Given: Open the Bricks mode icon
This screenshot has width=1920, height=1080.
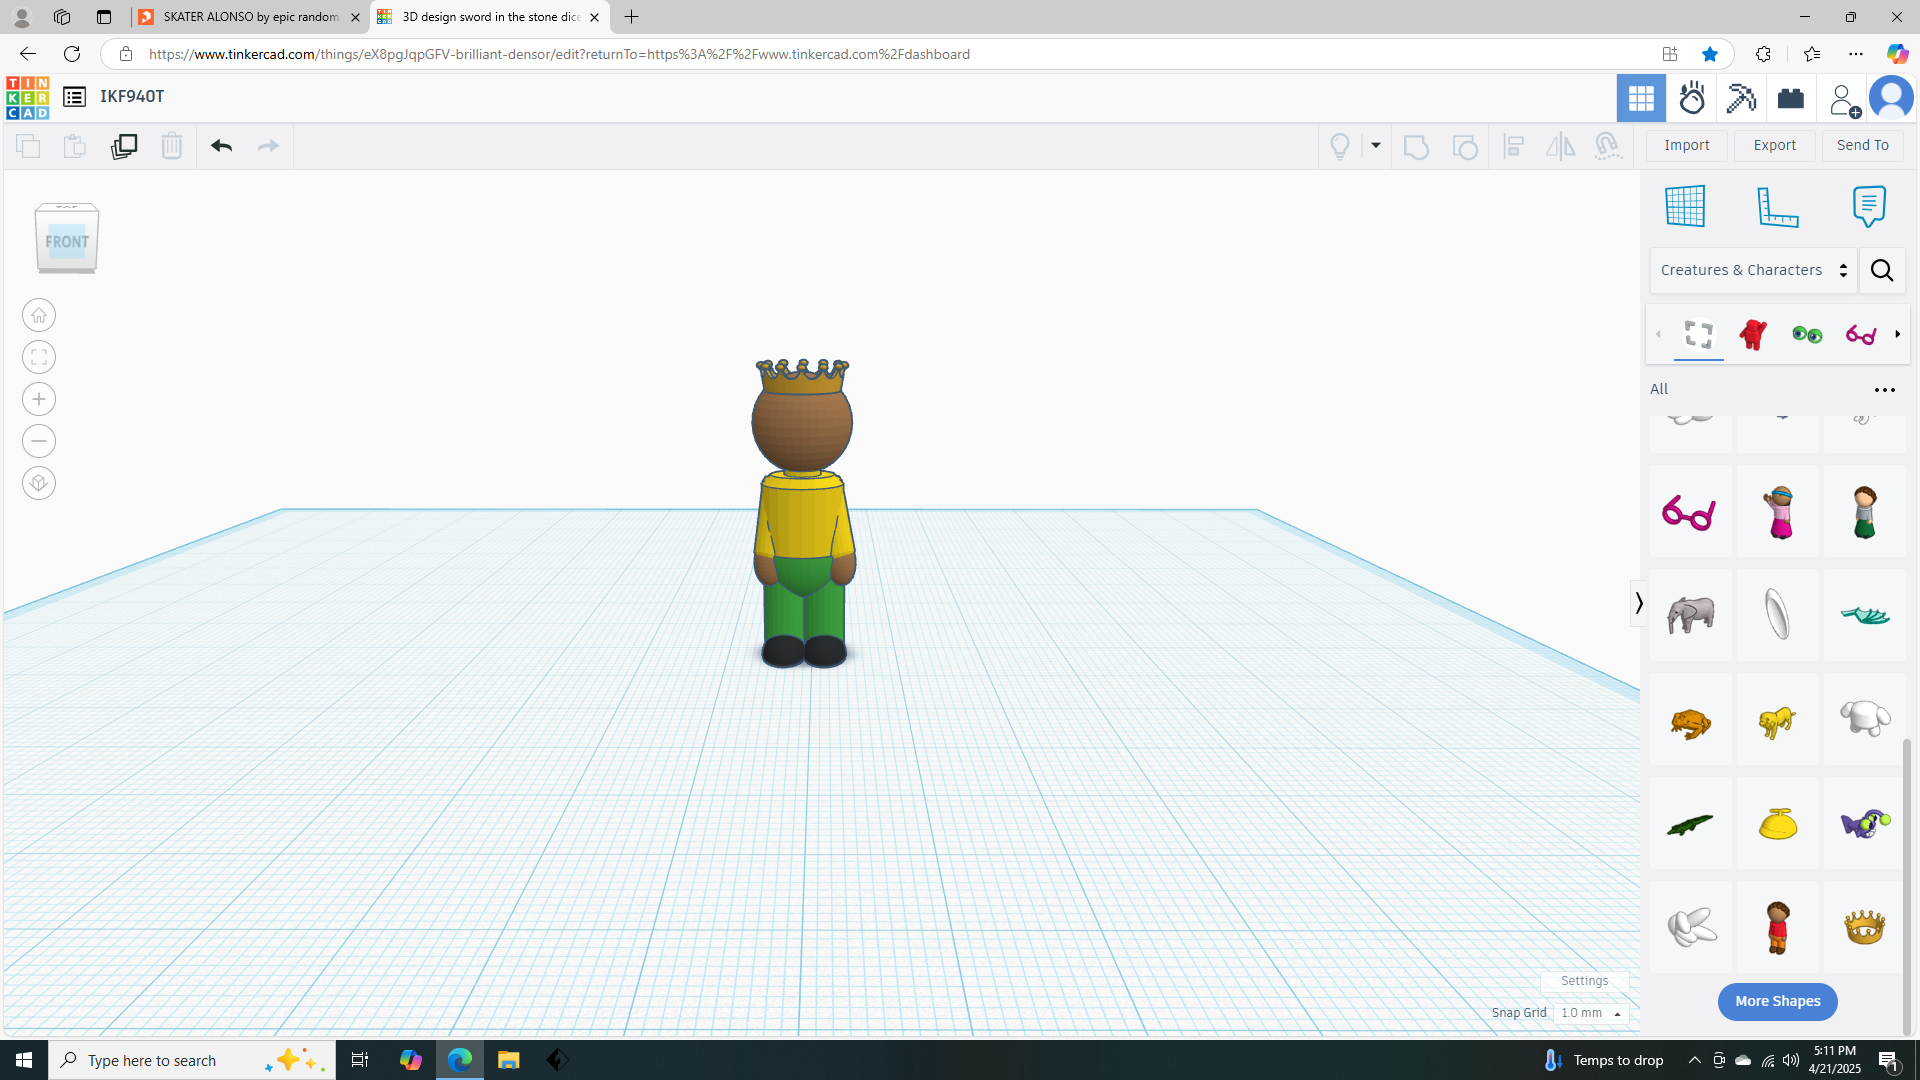Looking at the screenshot, I should click(1791, 98).
